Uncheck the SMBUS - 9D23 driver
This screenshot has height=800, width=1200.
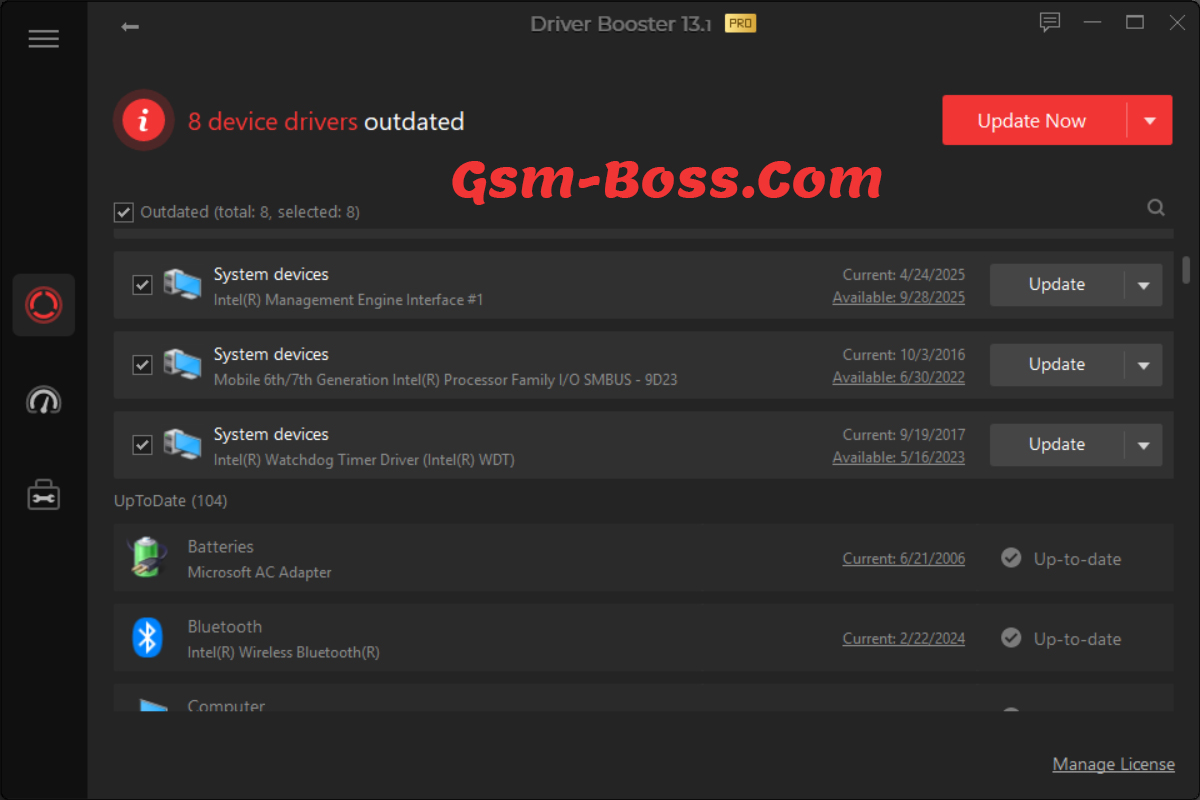coord(142,365)
